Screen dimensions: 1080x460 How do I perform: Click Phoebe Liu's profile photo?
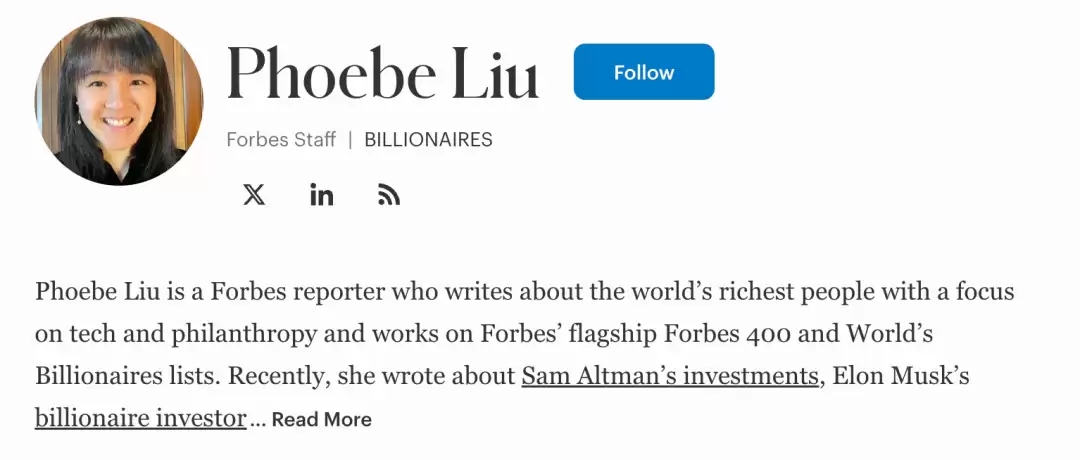119,101
